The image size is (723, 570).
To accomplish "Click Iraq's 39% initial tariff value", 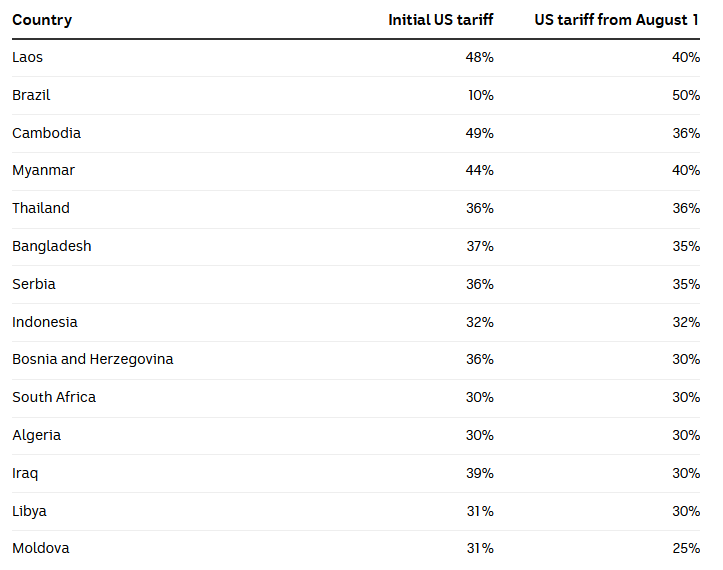I will coord(480,473).
